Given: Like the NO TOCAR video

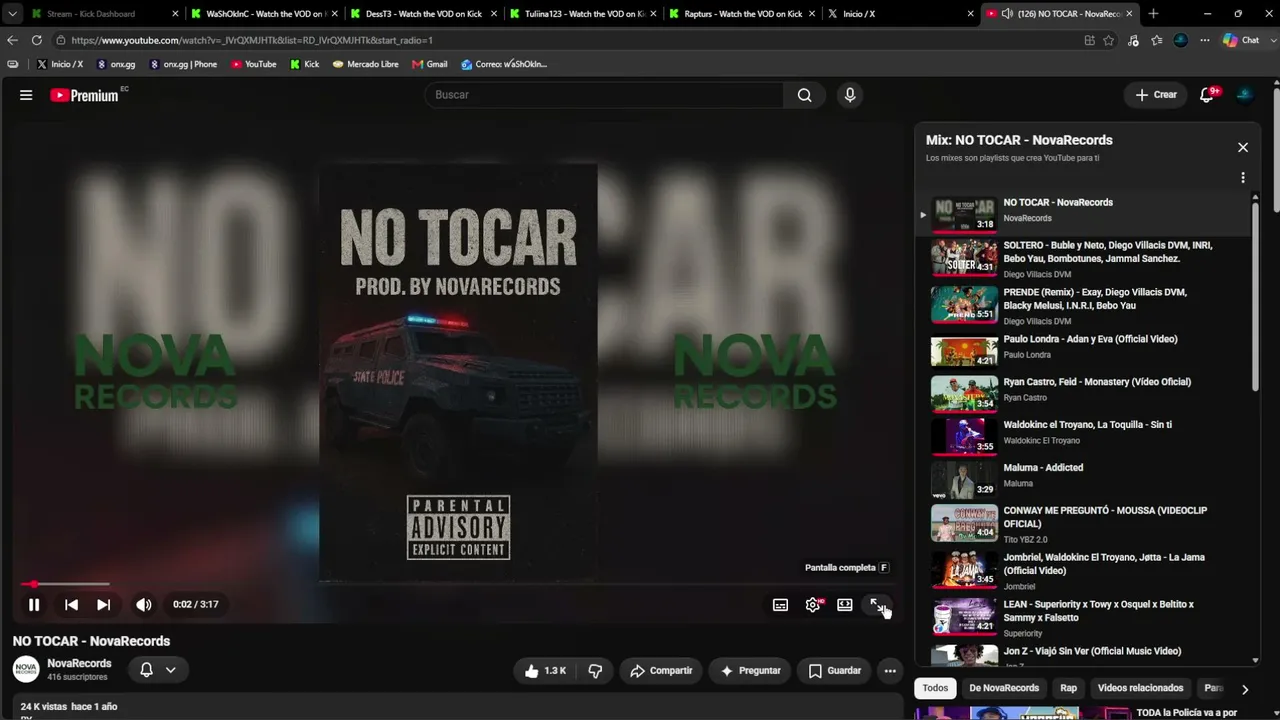Looking at the screenshot, I should click(x=545, y=671).
